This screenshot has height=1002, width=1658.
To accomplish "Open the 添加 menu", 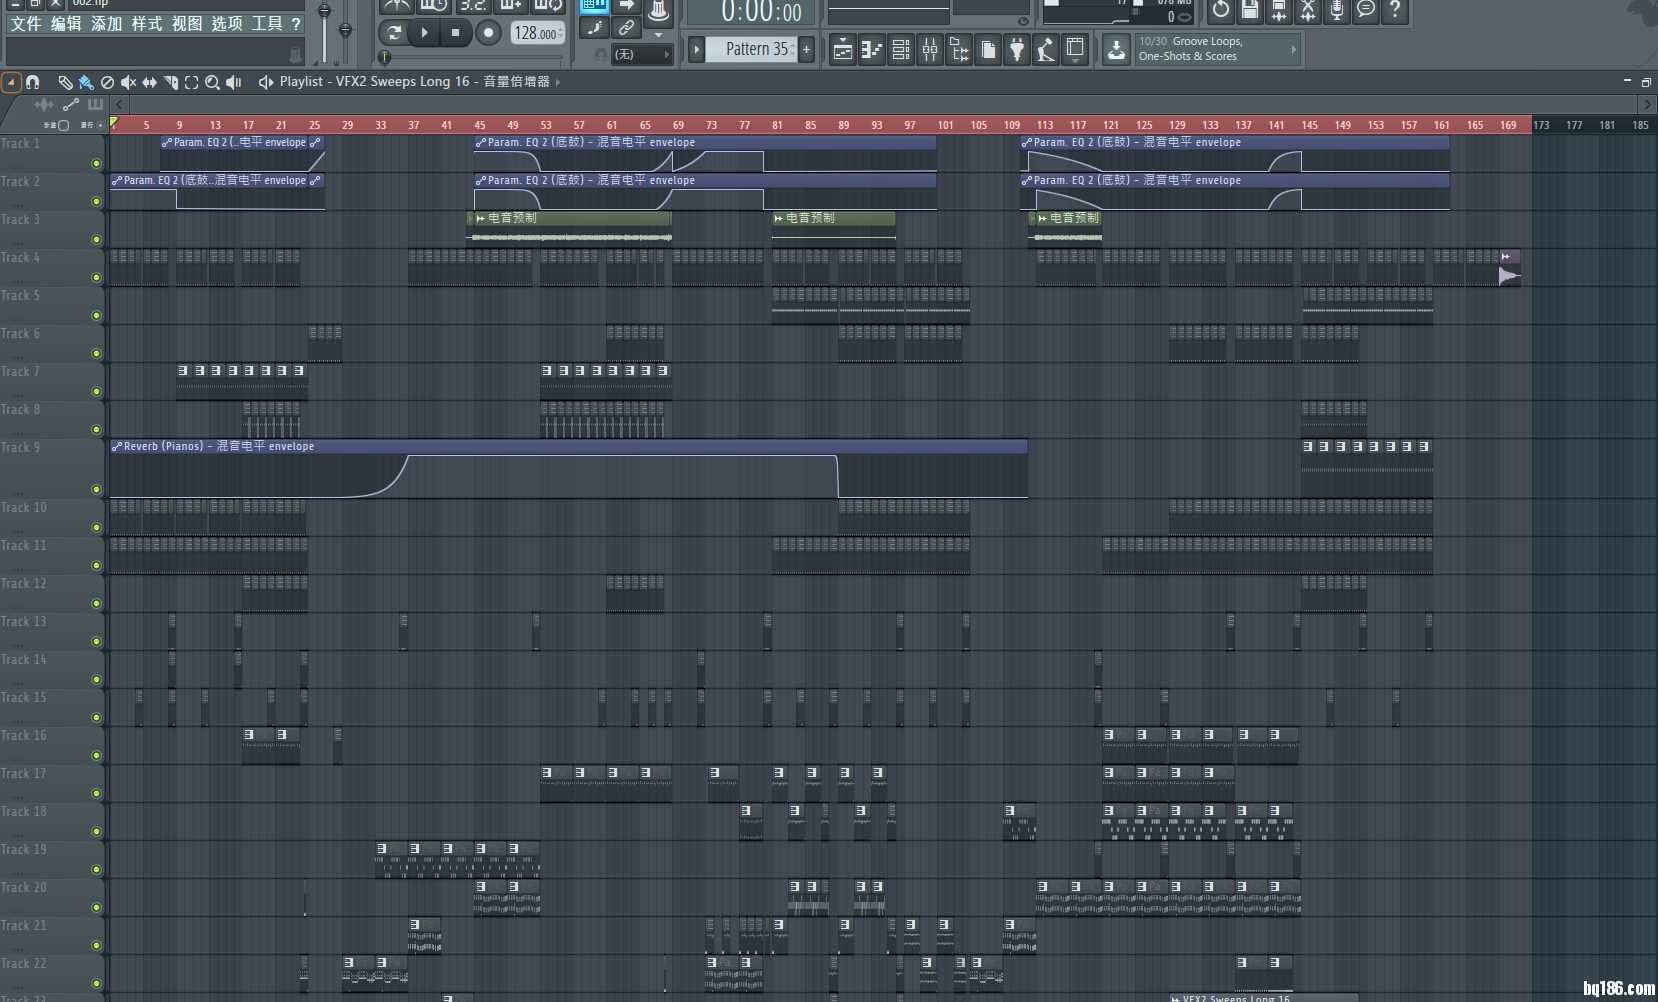I will [x=106, y=23].
